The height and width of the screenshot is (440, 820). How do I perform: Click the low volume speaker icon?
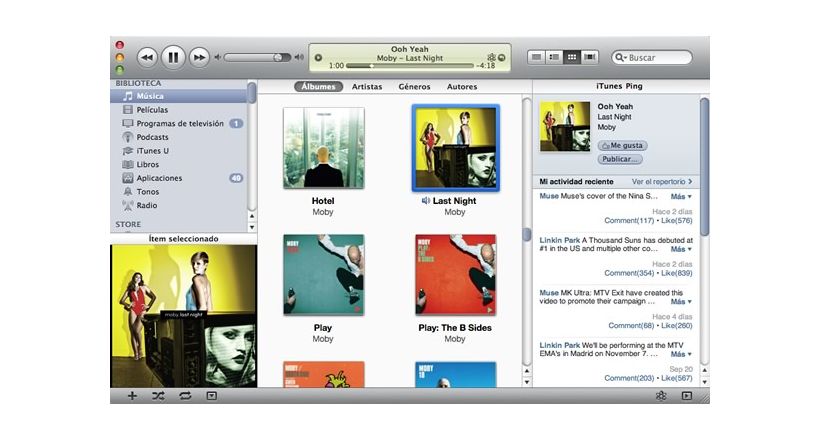coord(218,57)
